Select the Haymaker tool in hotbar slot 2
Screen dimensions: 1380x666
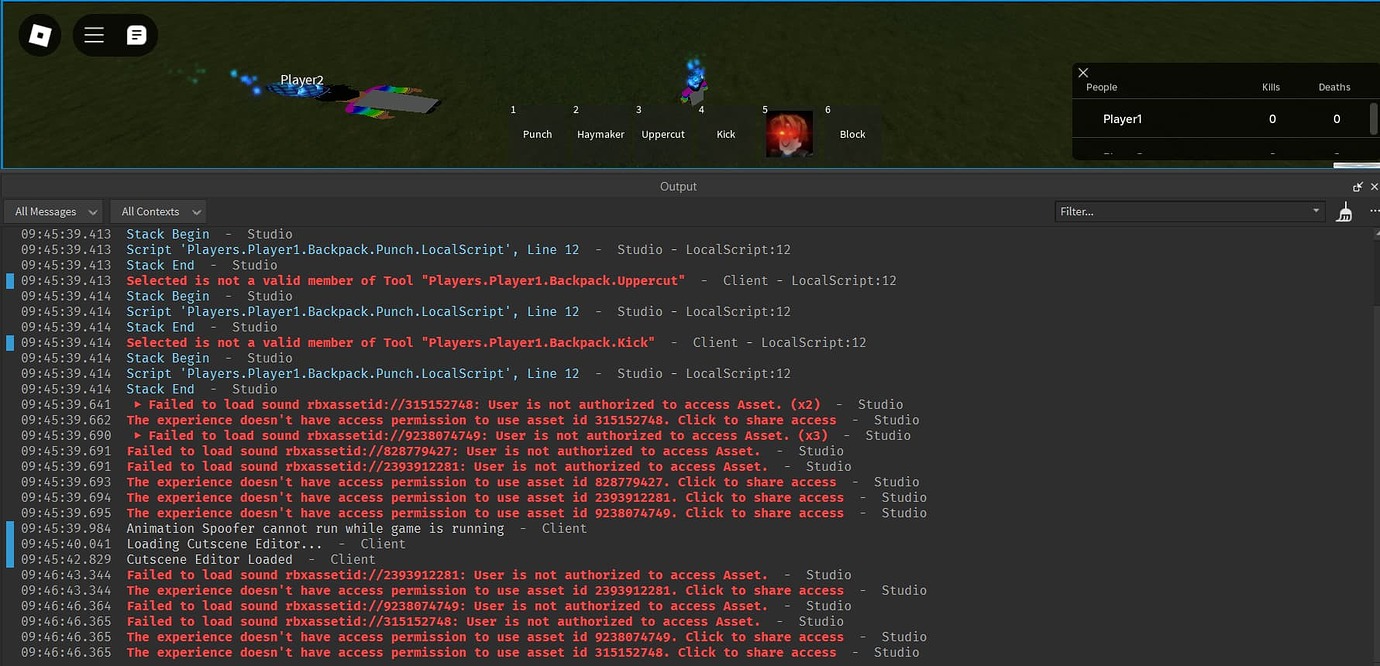pyautogui.click(x=600, y=133)
